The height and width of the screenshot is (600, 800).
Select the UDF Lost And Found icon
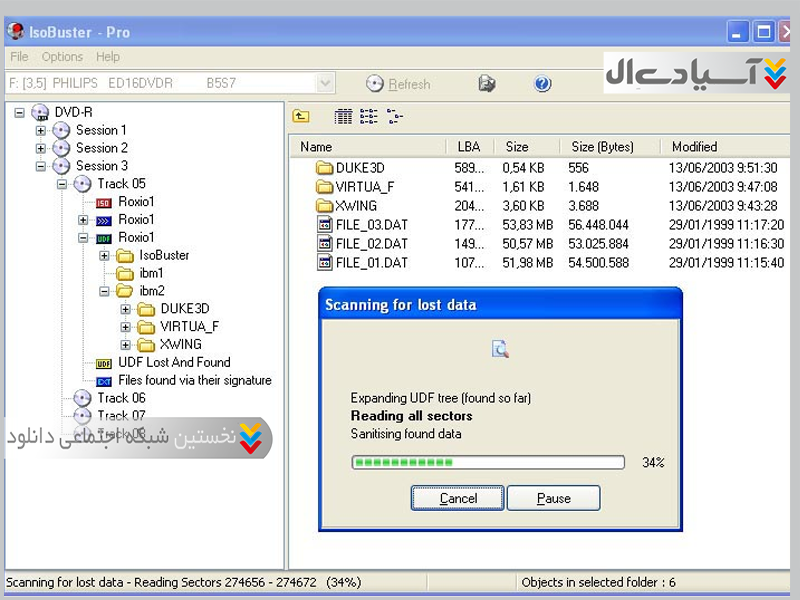tap(104, 363)
